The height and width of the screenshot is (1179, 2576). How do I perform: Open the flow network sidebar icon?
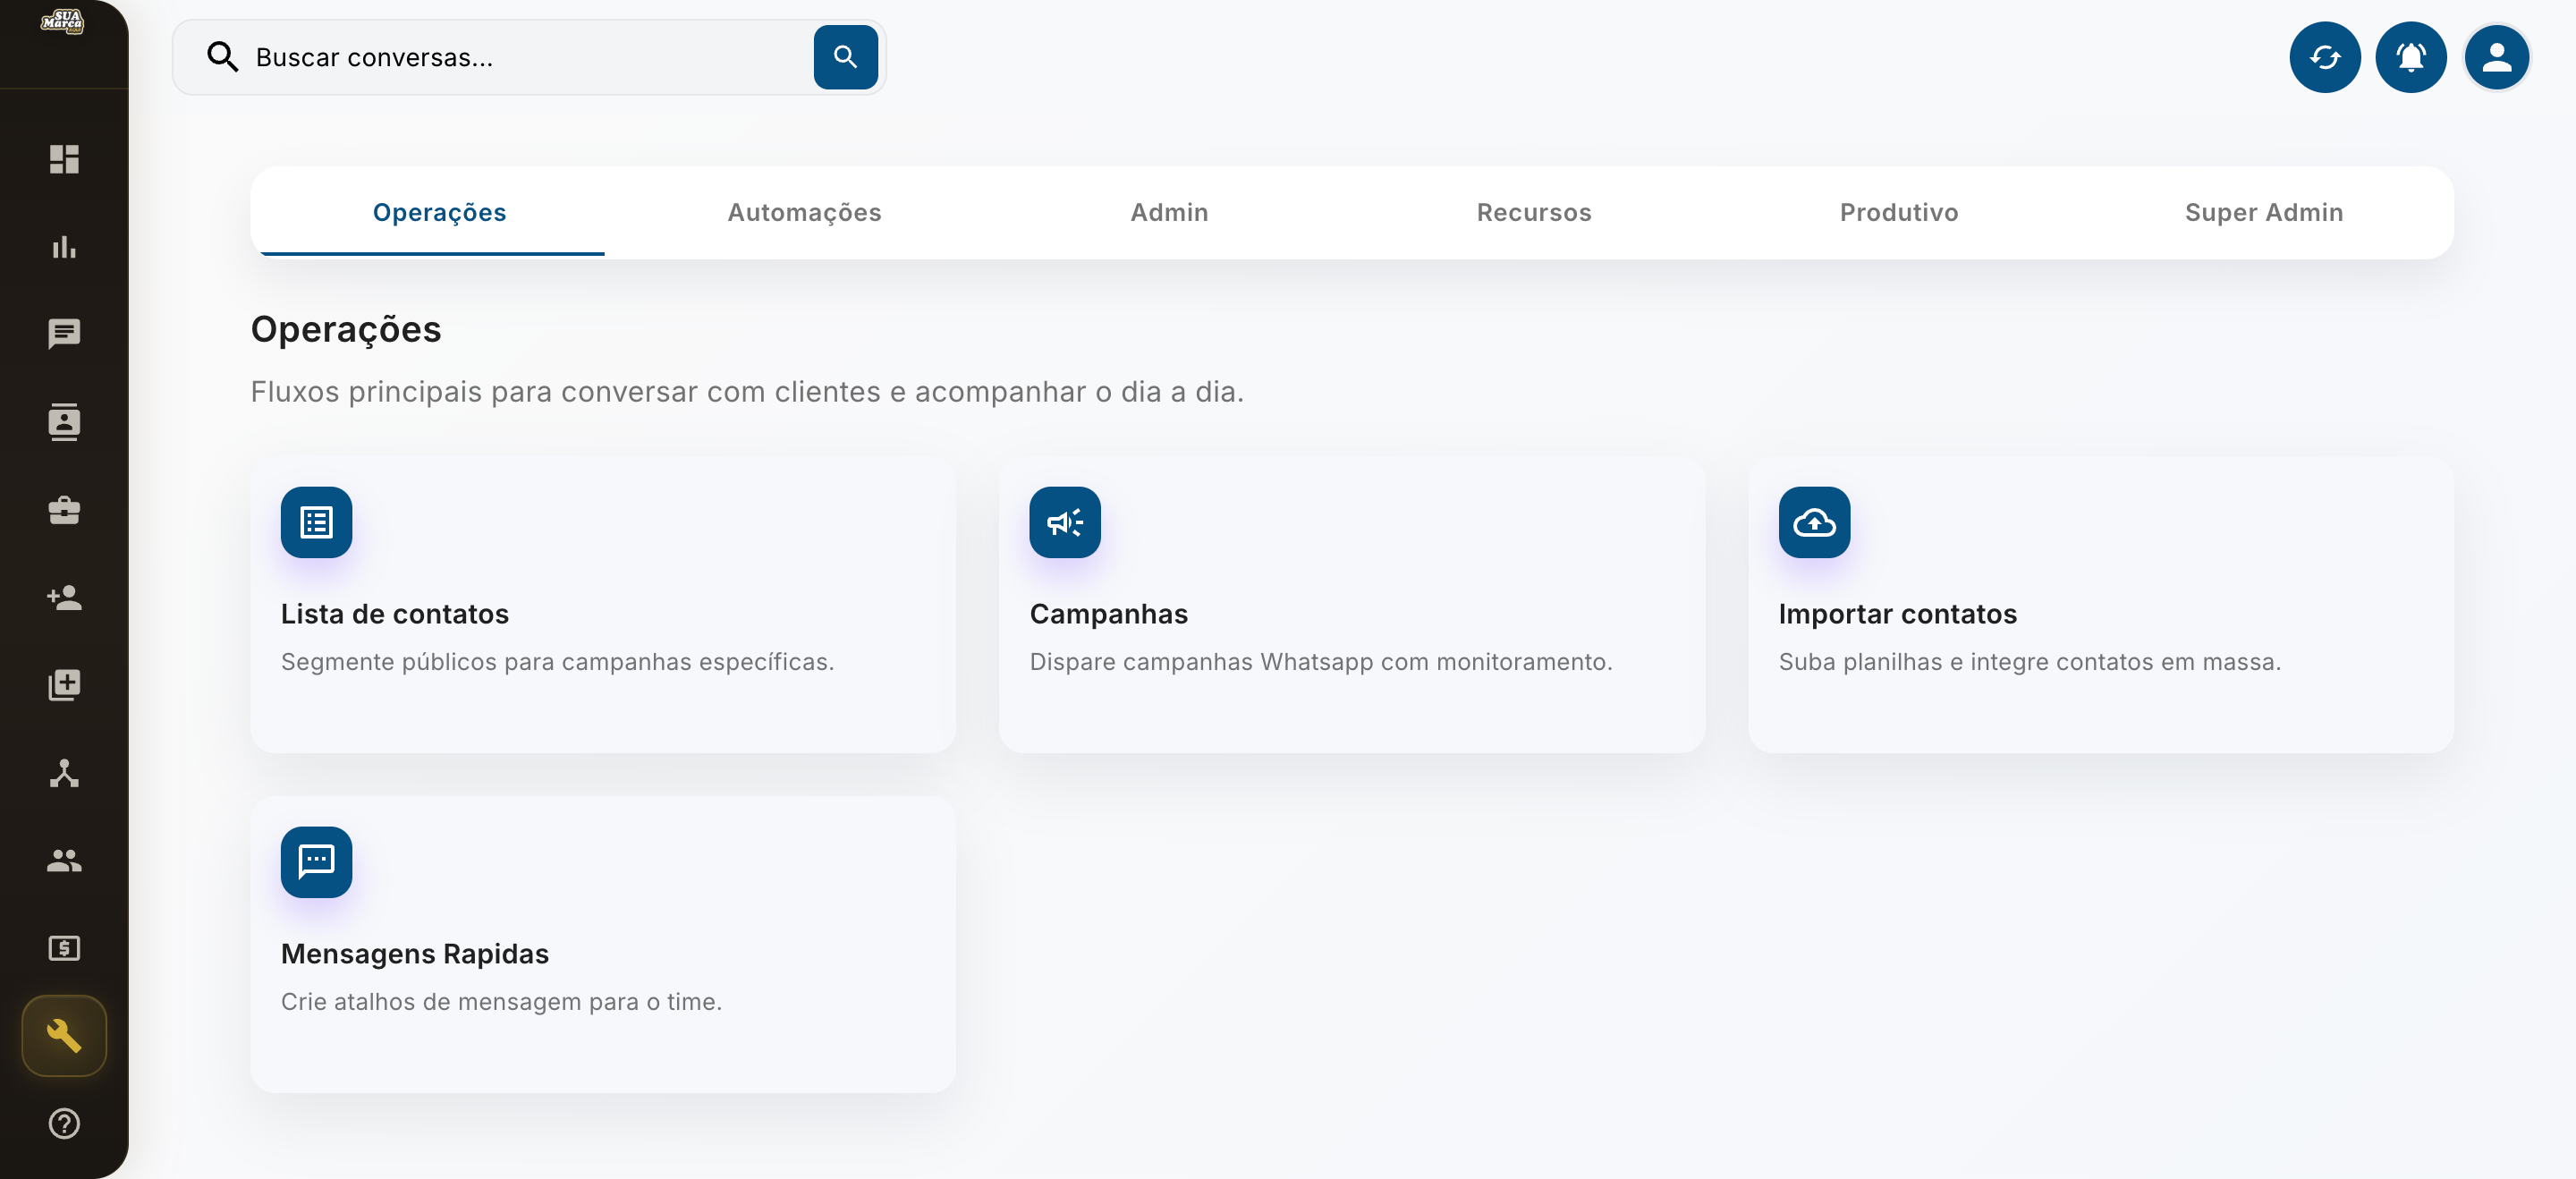tap(64, 773)
